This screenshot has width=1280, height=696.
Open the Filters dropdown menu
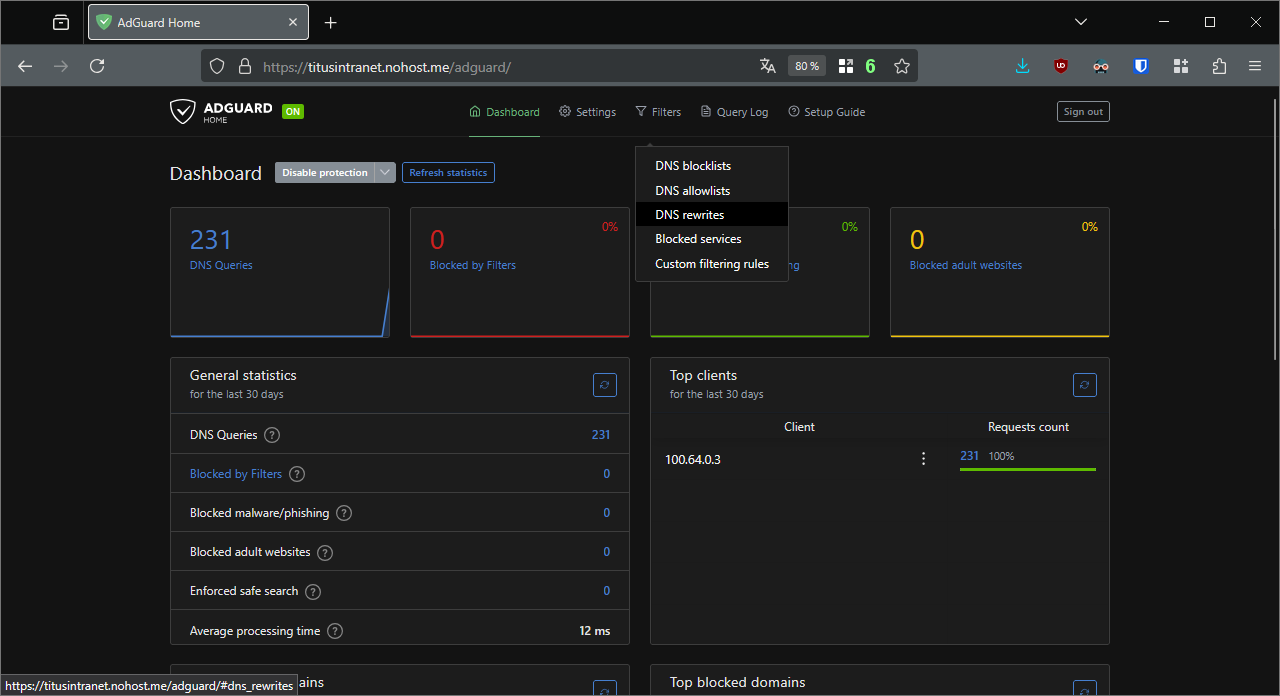click(658, 112)
